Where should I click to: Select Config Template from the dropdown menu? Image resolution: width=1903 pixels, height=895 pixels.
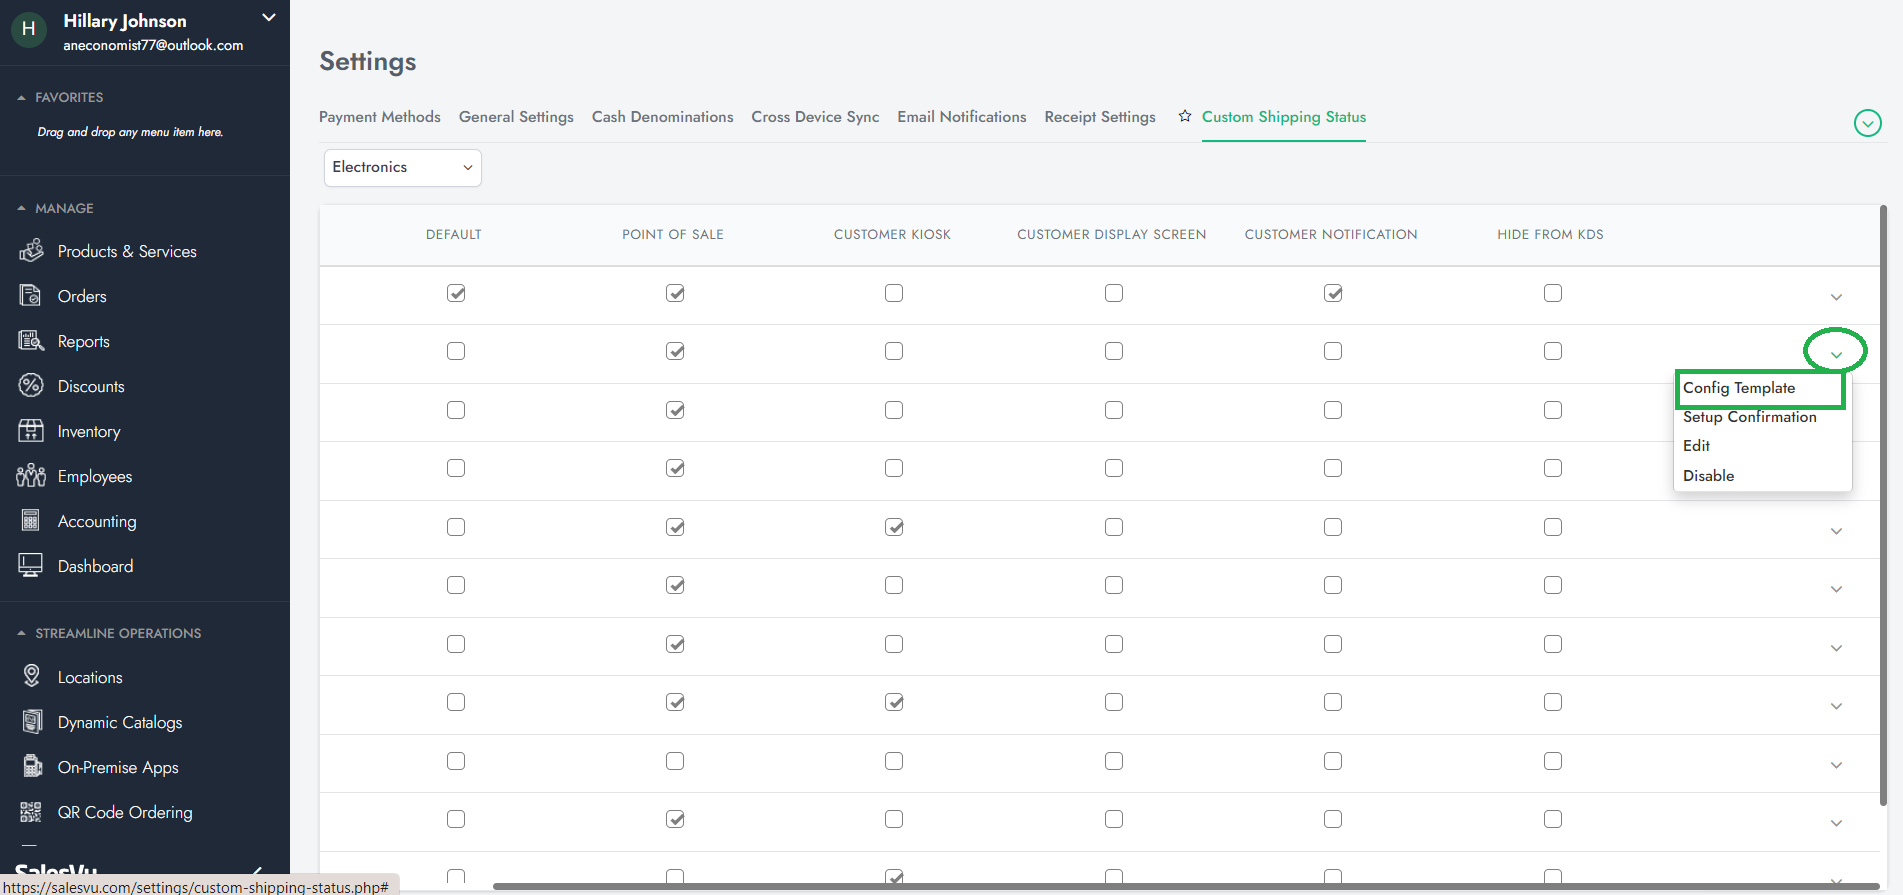click(1739, 388)
